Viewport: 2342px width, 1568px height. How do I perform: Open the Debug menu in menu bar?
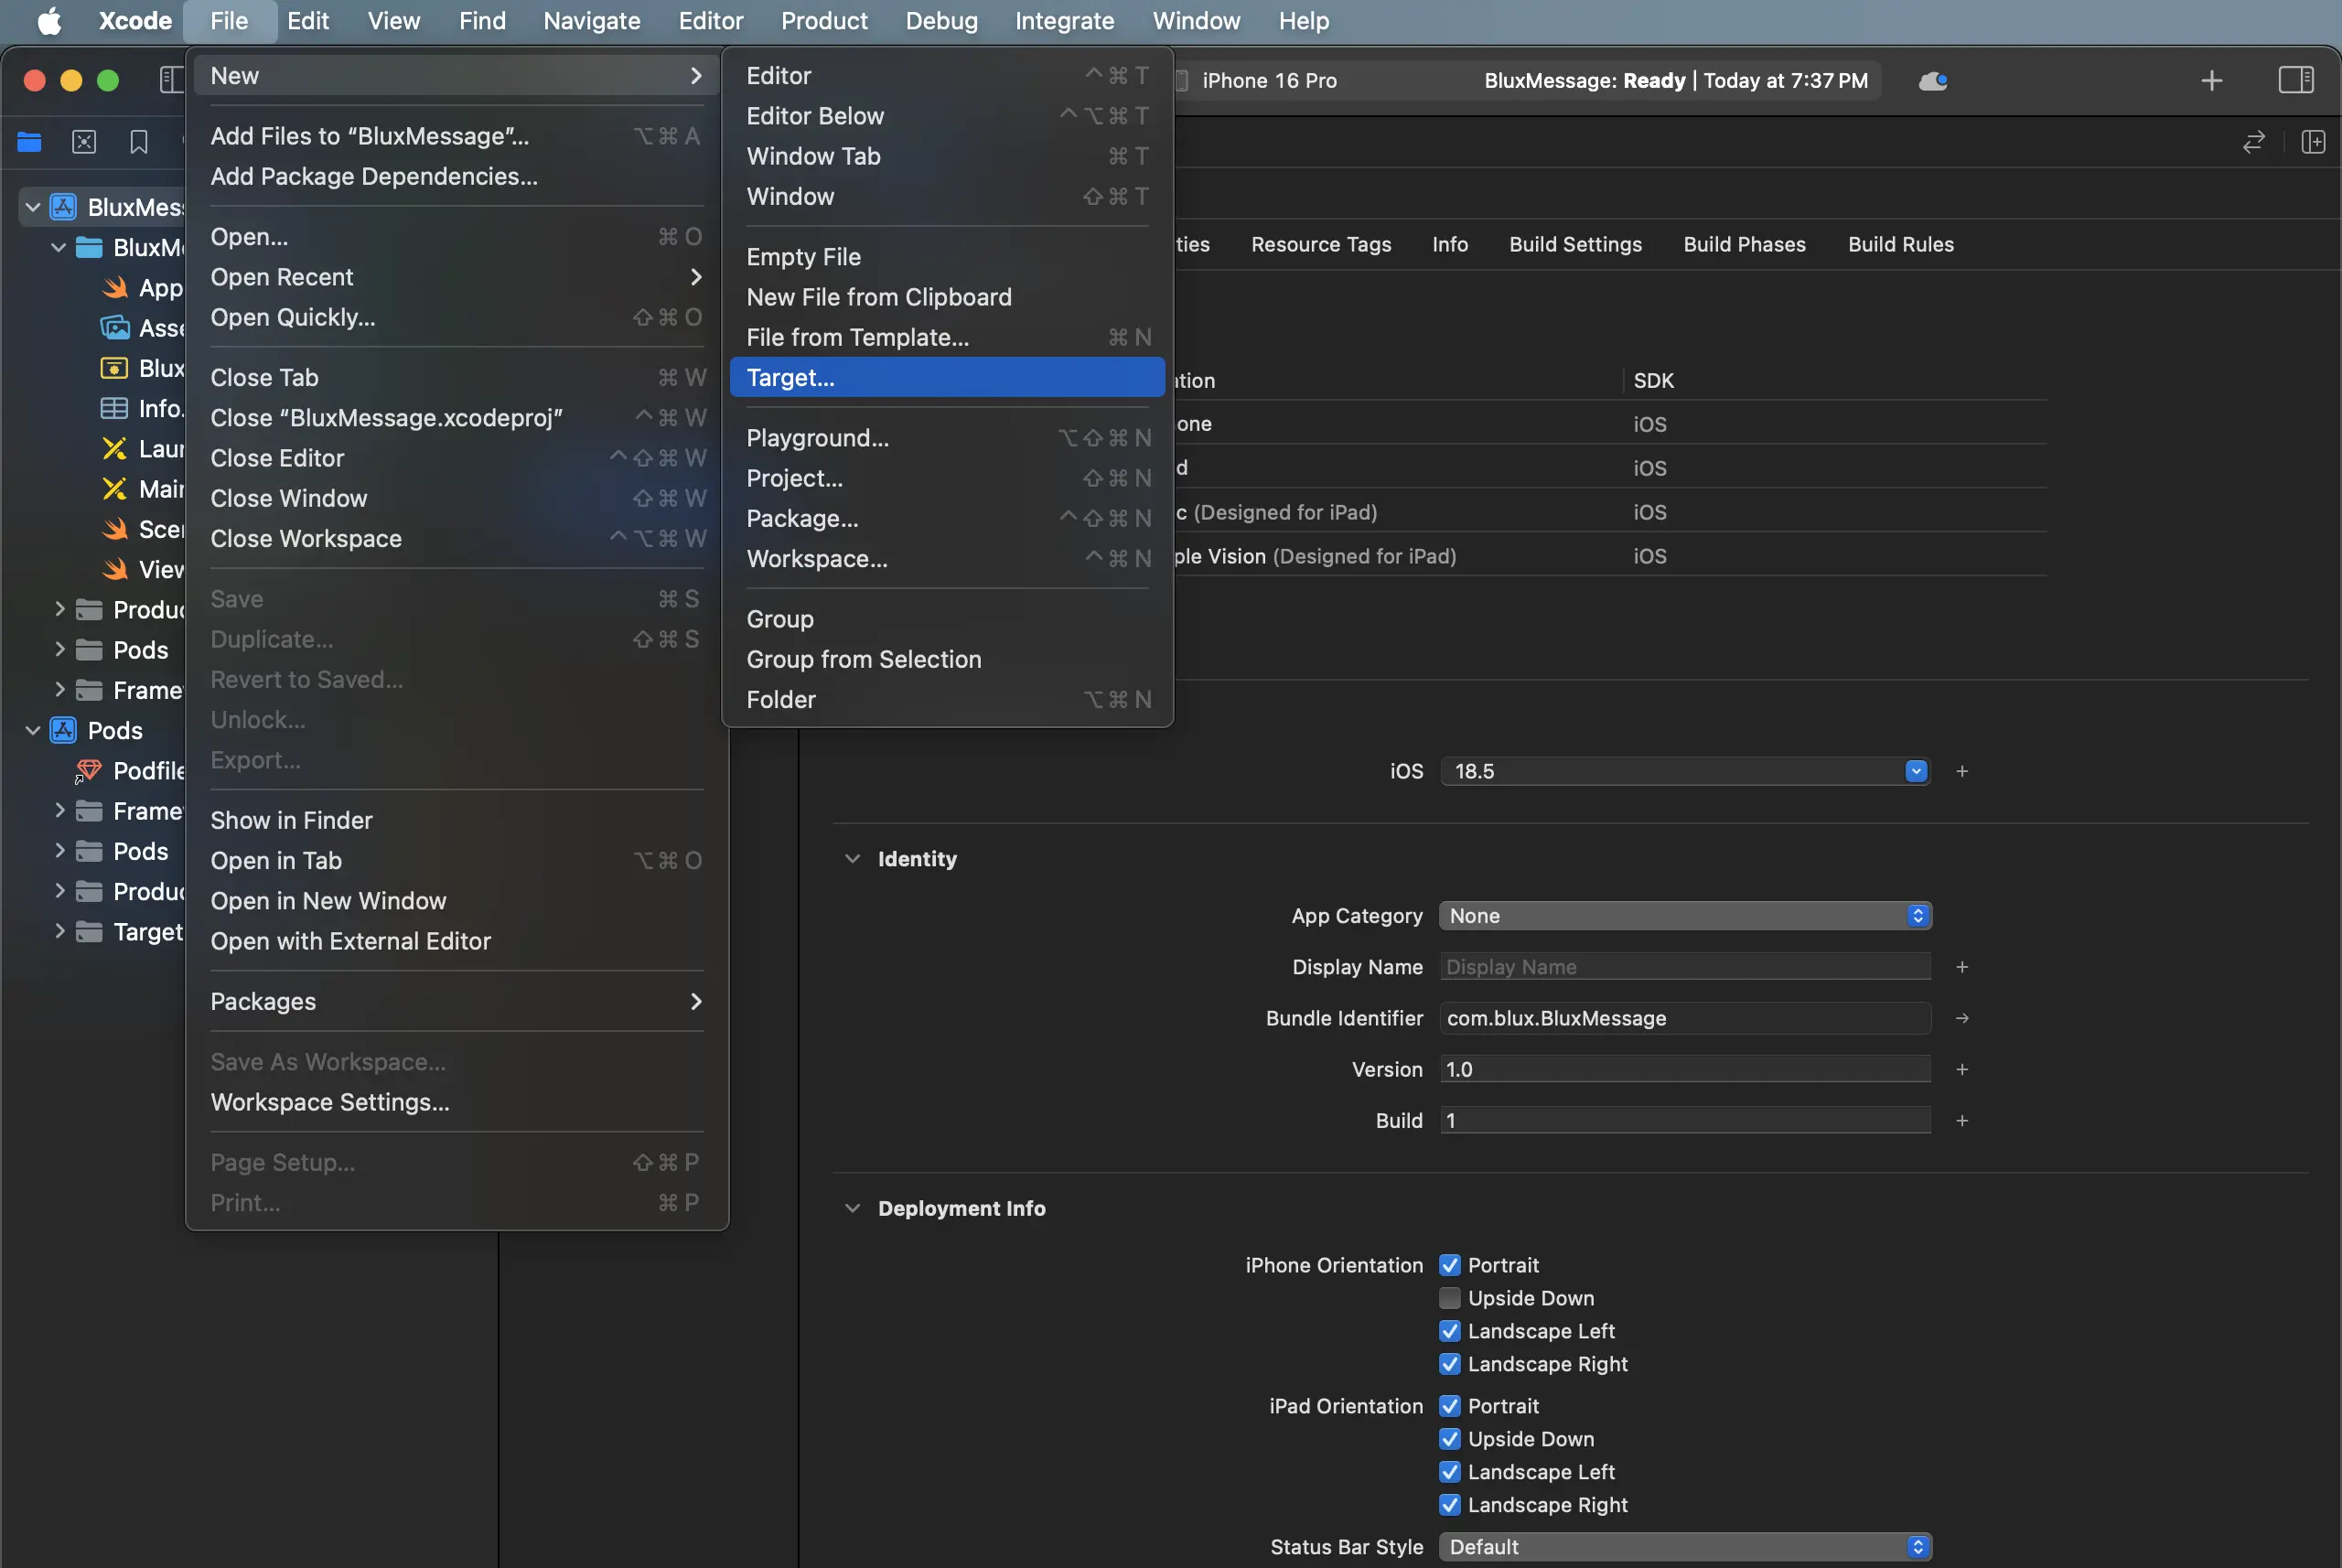click(941, 21)
